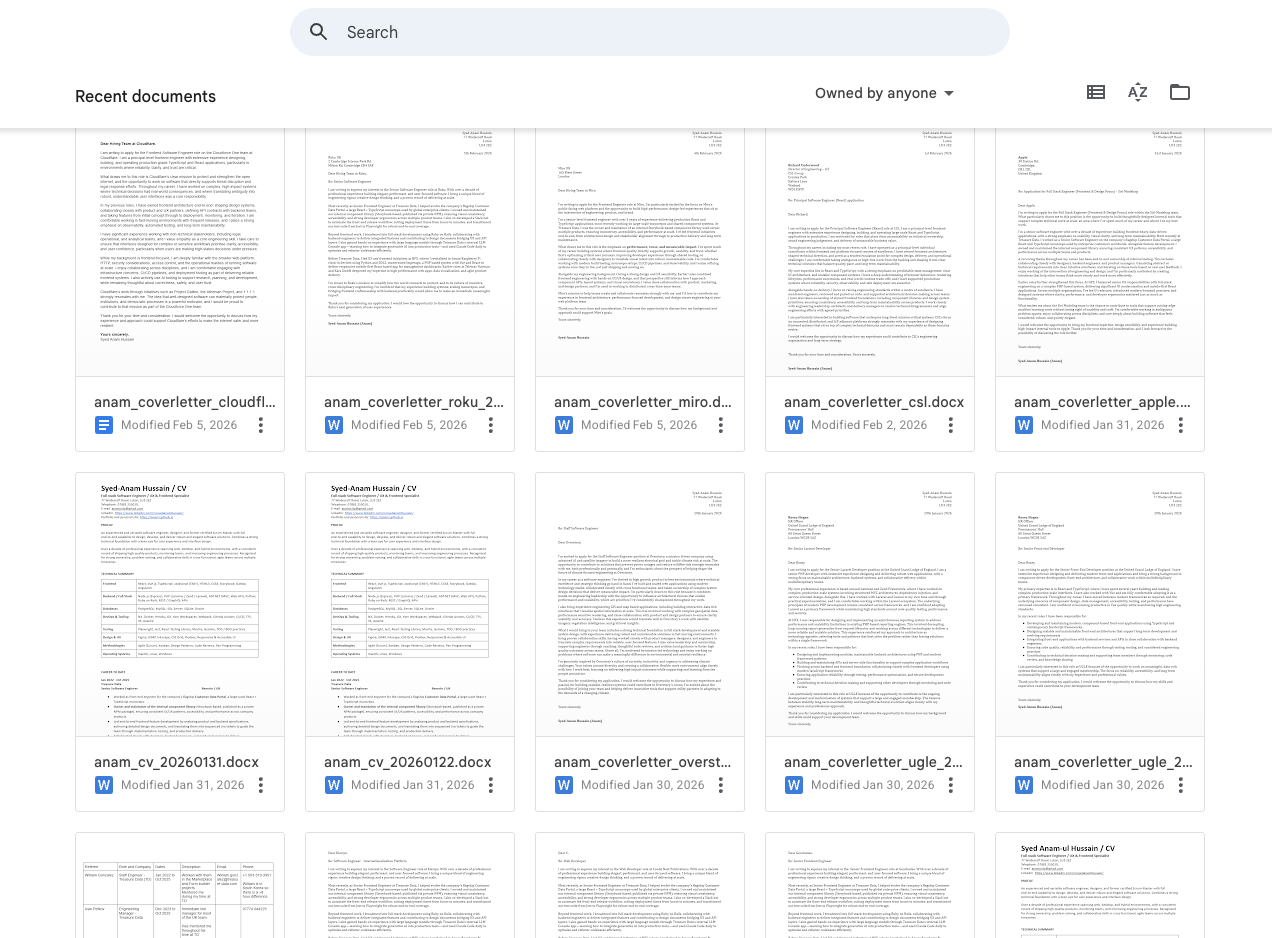Open options menu for anam_coverletter_ugle_2 document

950,785
